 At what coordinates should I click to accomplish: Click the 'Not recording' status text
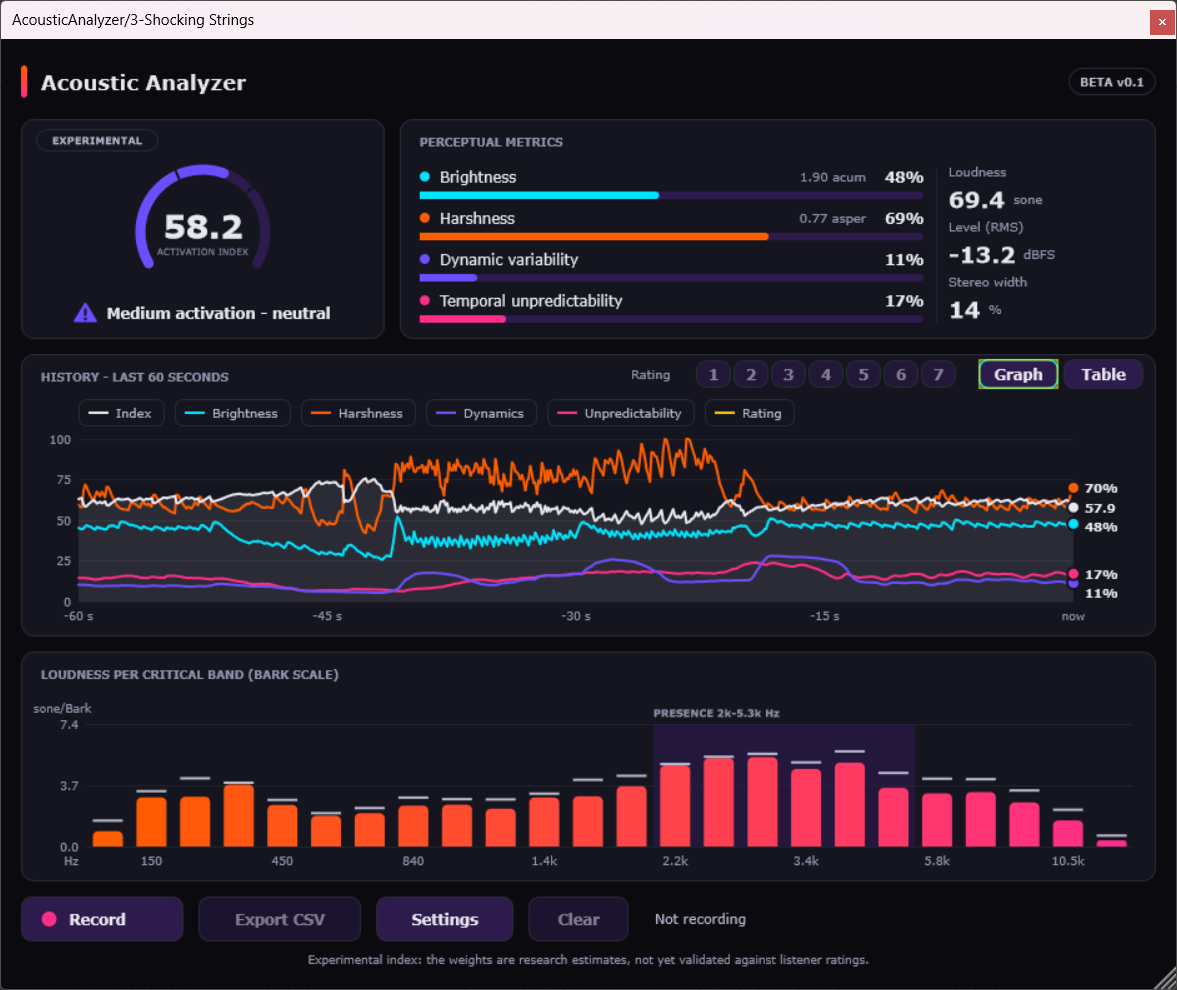[700, 919]
